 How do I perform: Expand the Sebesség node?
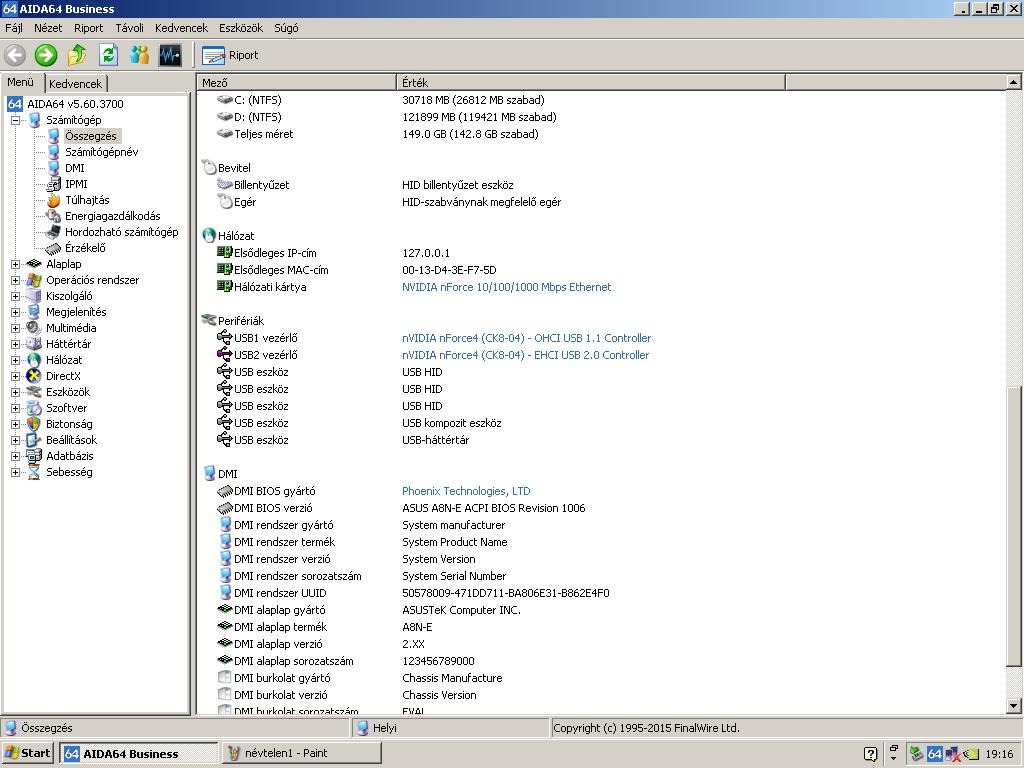[15, 472]
